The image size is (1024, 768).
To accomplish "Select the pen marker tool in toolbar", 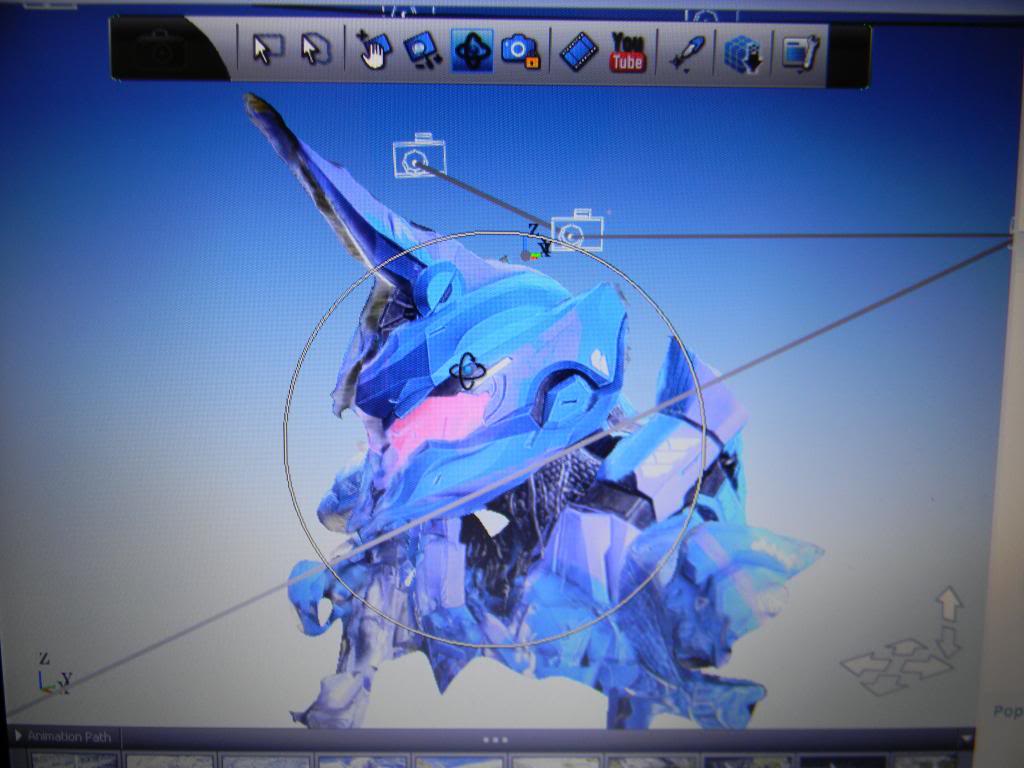I will (686, 52).
